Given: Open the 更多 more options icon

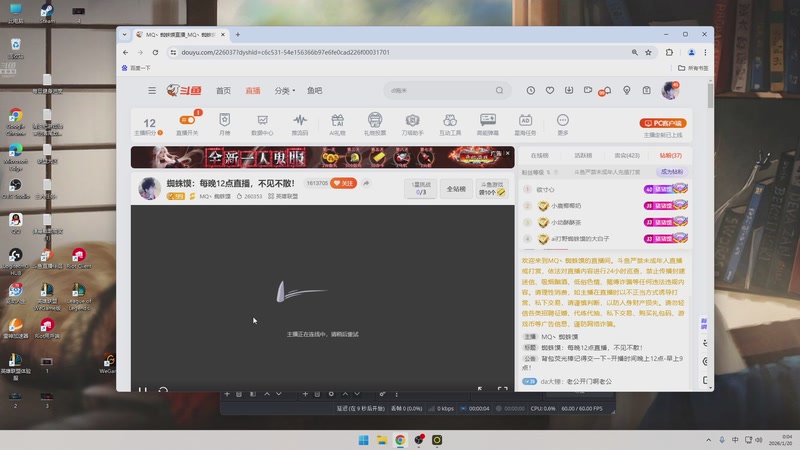Looking at the screenshot, I should (x=563, y=124).
